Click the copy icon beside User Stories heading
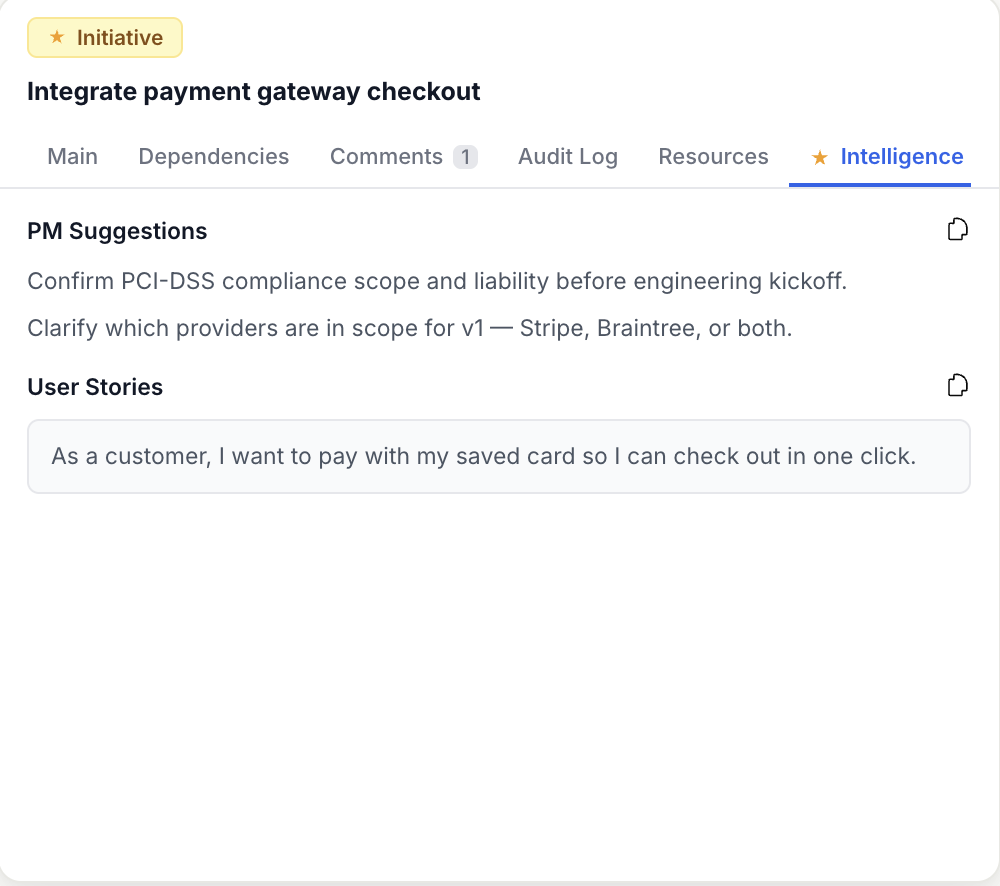1000x886 pixels. (957, 385)
